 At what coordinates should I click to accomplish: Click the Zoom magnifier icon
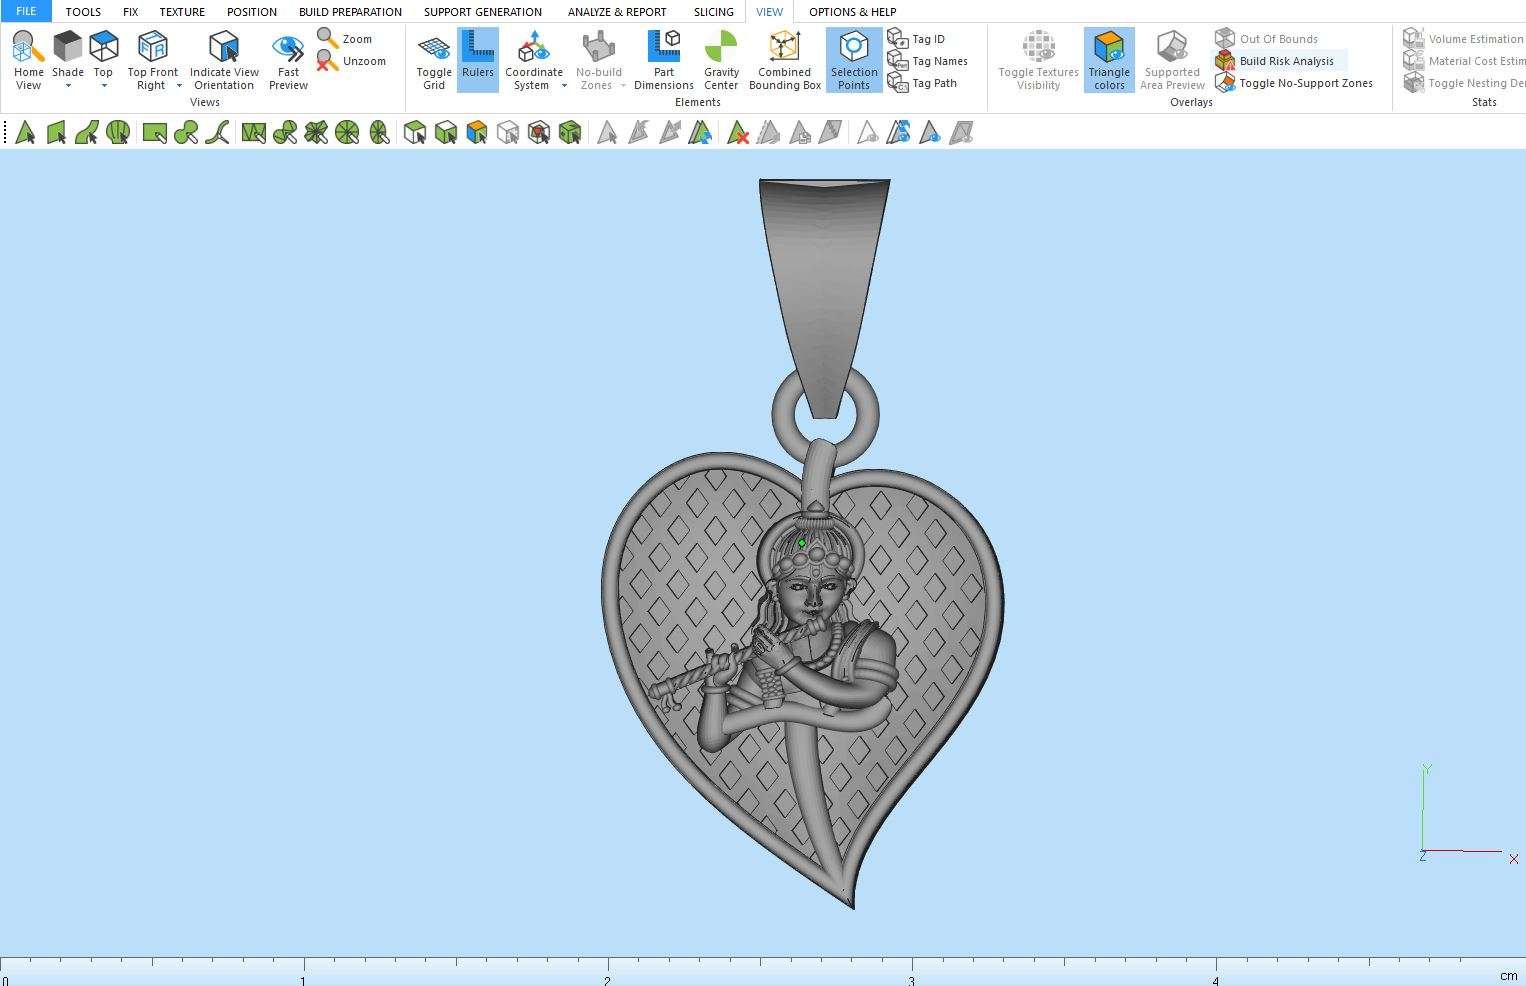328,38
